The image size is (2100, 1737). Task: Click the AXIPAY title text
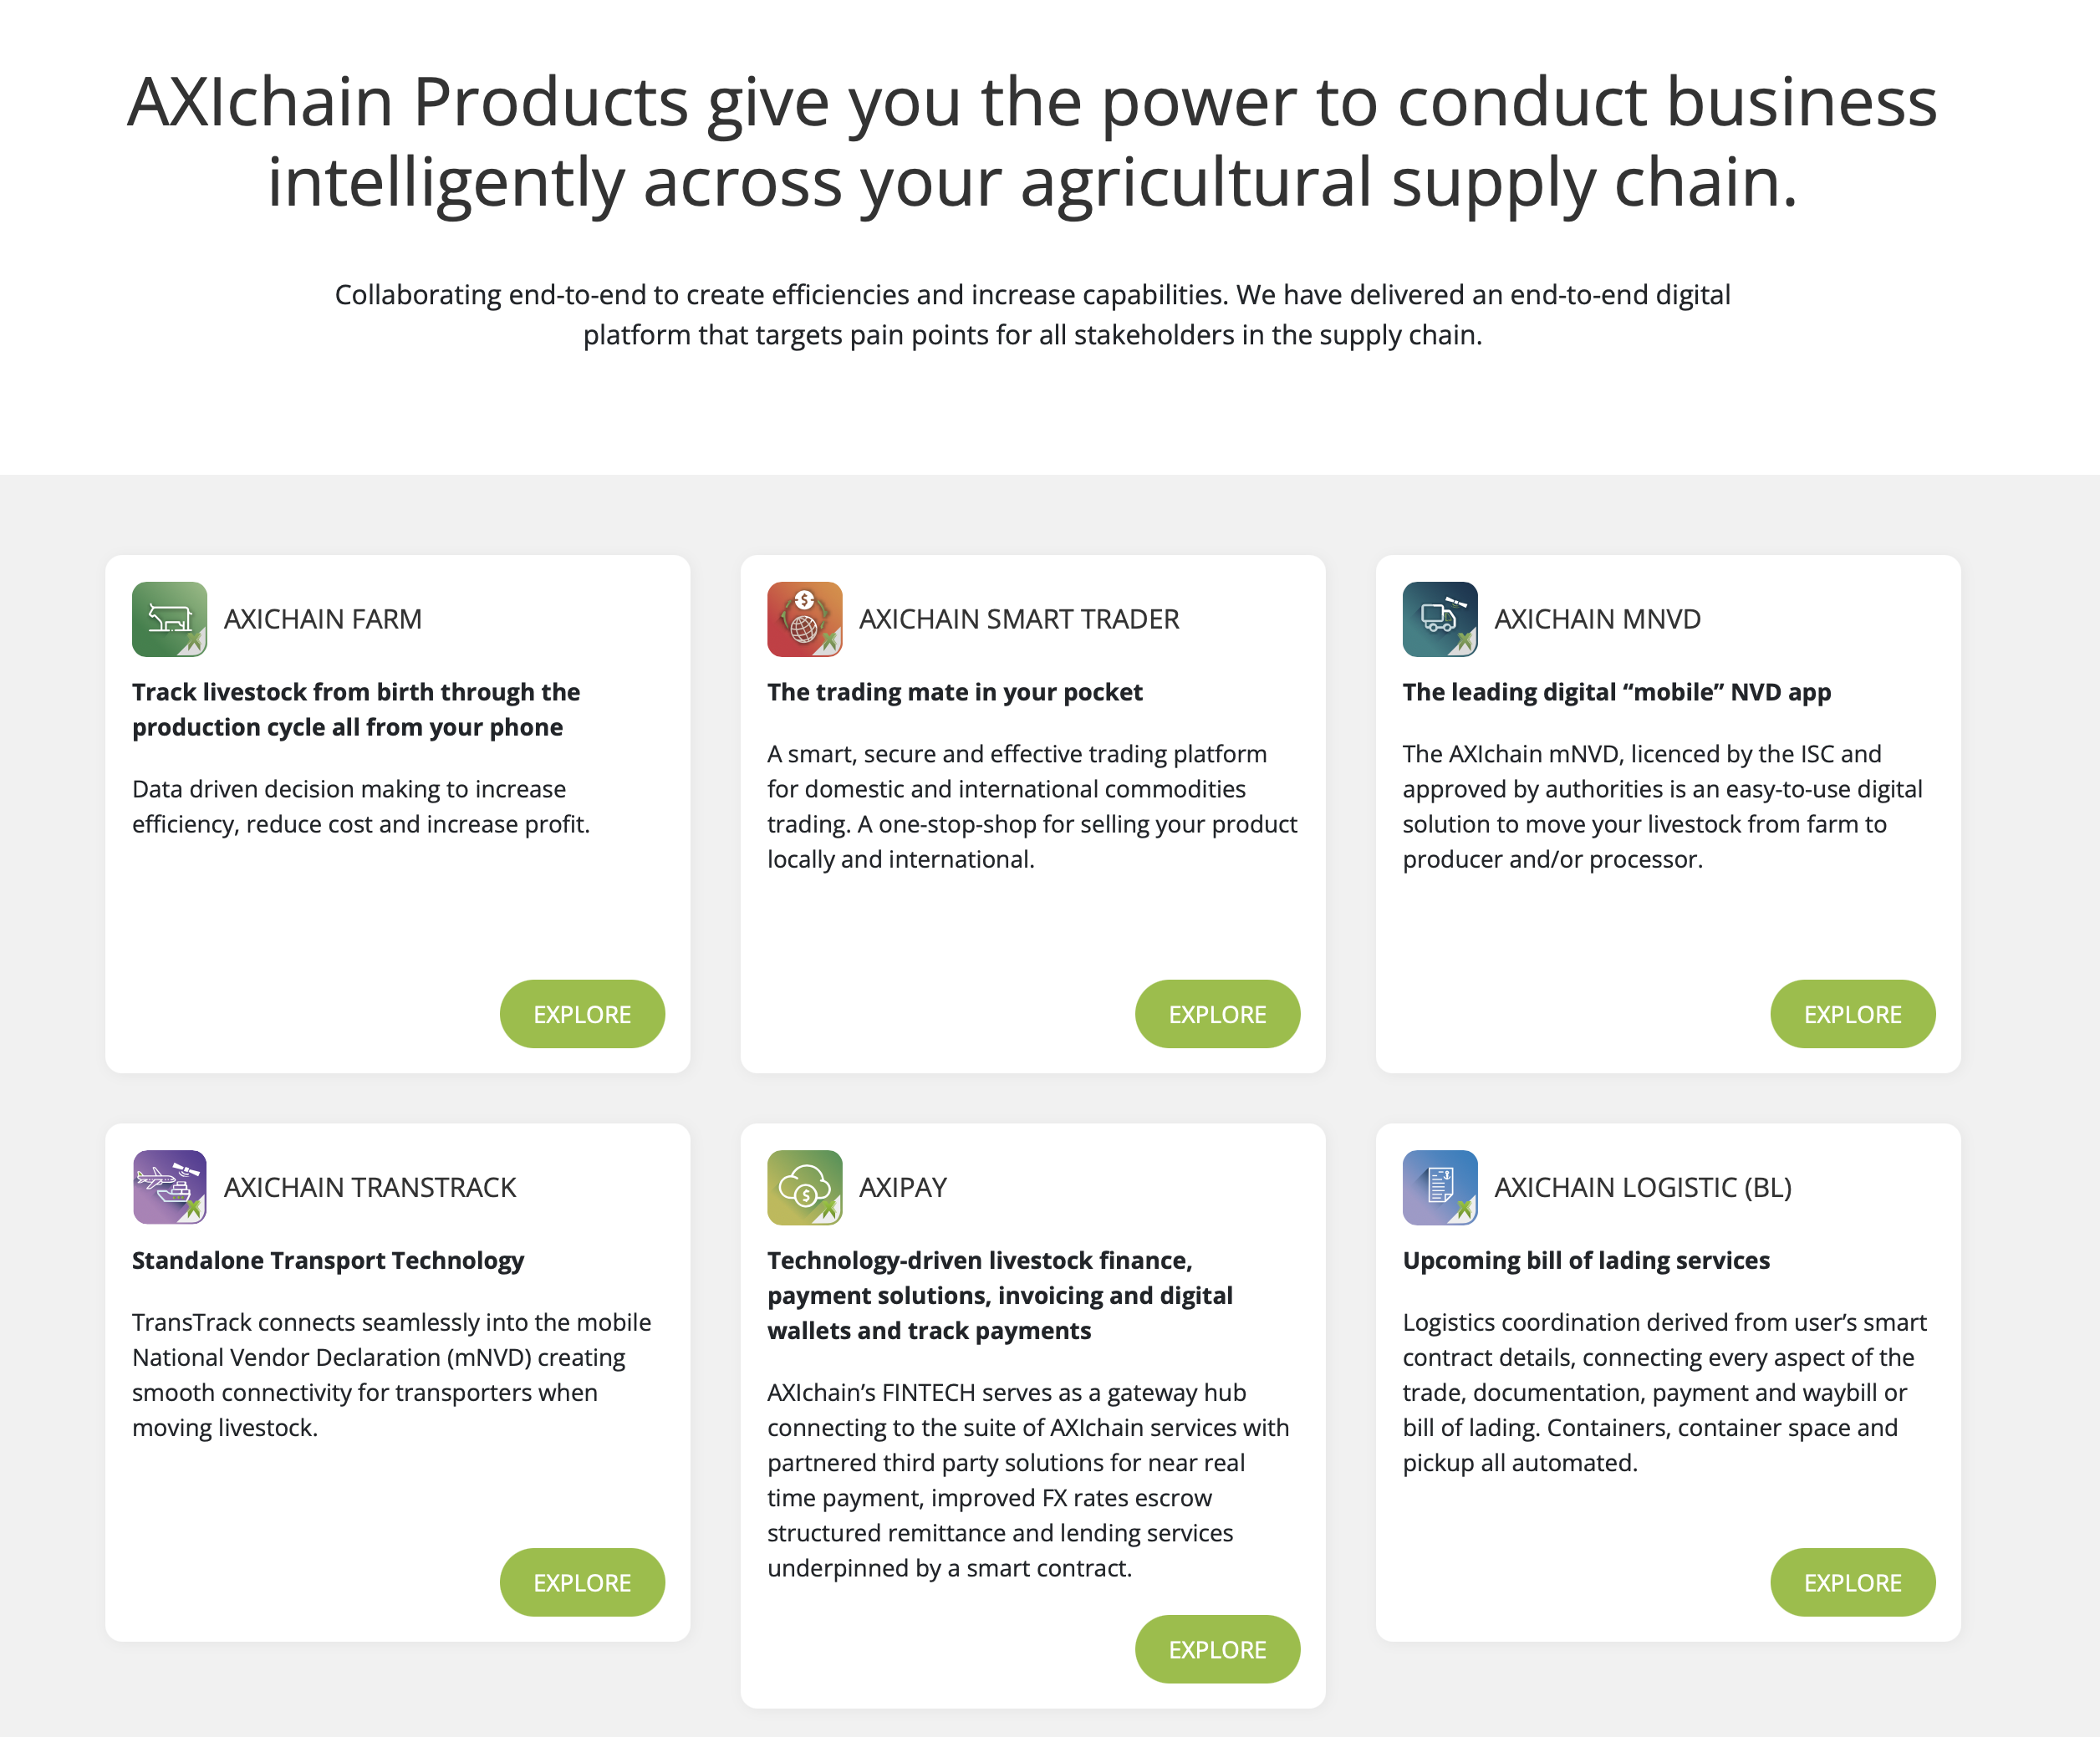(903, 1187)
